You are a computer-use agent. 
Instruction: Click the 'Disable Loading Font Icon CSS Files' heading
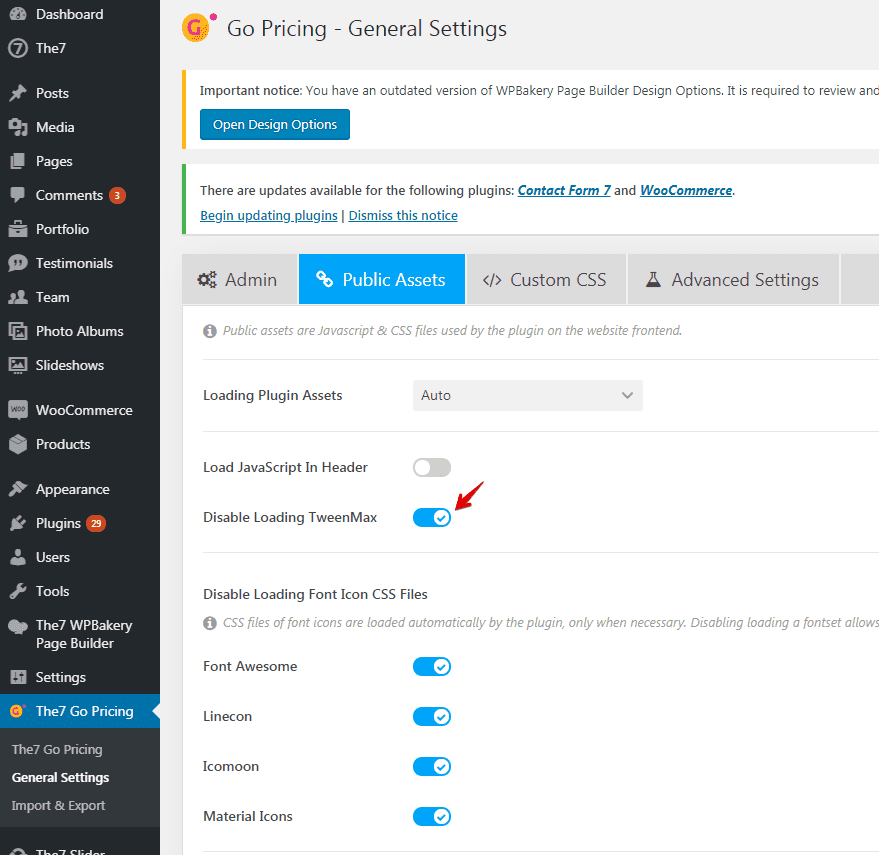(315, 594)
